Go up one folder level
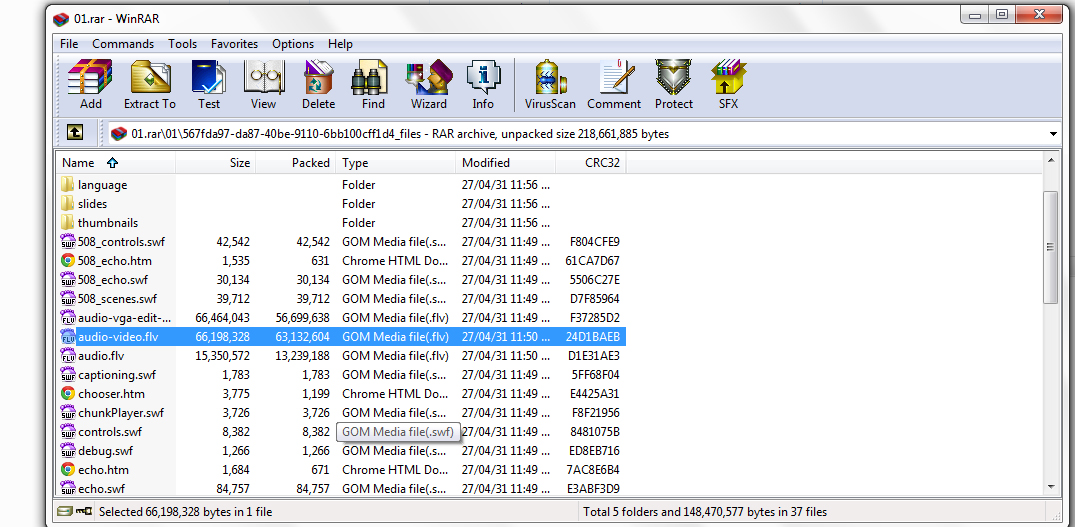The image size is (1075, 527). [x=75, y=134]
